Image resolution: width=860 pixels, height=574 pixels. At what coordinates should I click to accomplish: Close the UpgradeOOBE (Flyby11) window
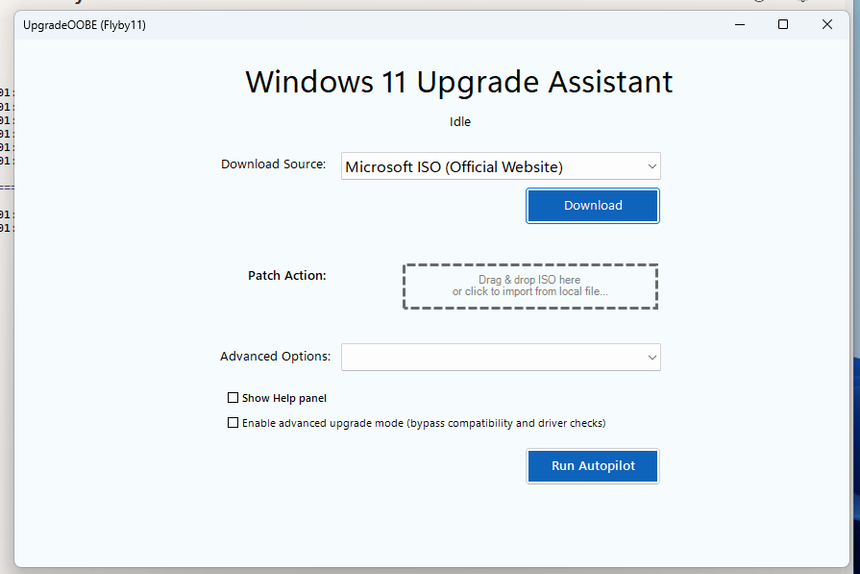click(x=827, y=25)
